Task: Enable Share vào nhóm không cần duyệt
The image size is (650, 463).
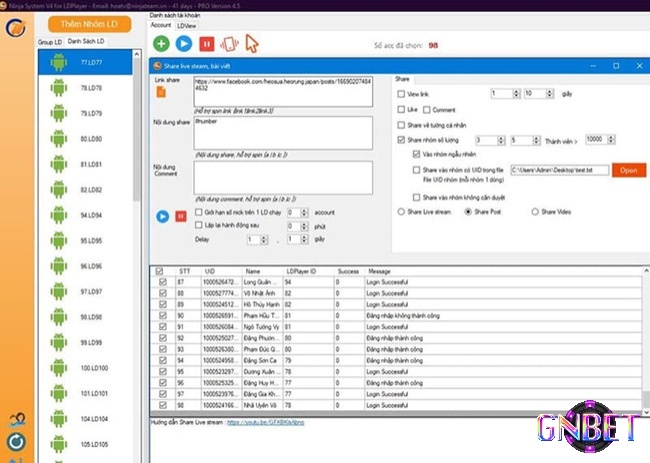Action: 416,197
